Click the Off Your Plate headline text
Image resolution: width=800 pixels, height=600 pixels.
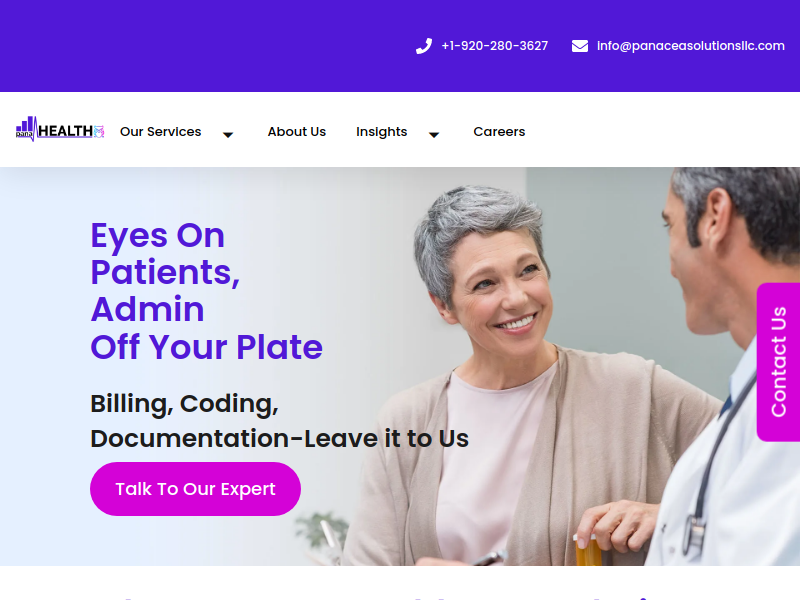pos(206,347)
